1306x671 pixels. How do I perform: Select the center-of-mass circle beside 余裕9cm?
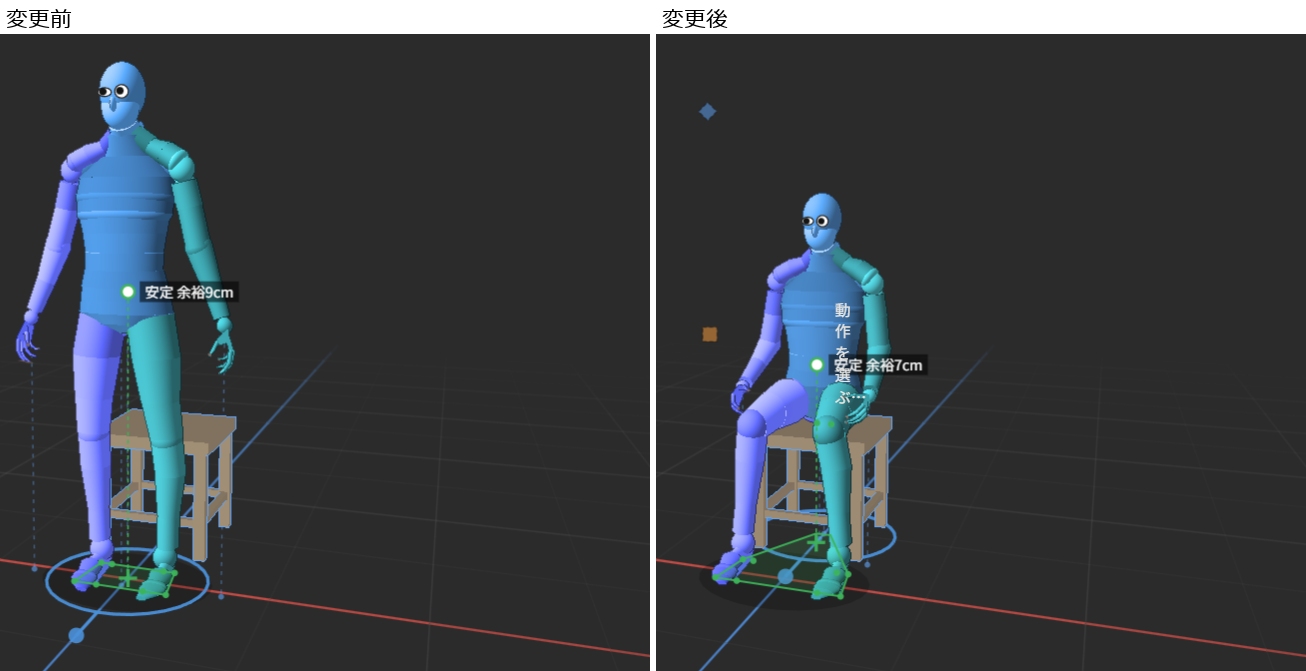[x=128, y=292]
